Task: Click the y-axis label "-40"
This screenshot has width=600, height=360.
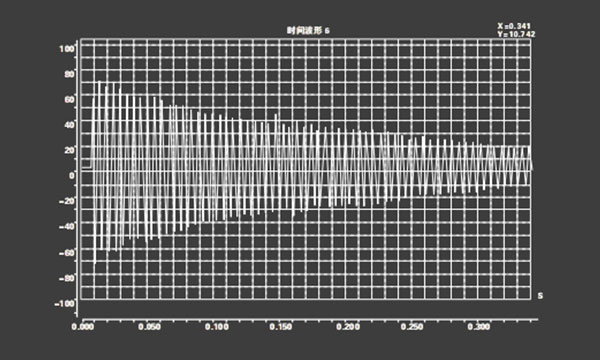Action: (67, 226)
